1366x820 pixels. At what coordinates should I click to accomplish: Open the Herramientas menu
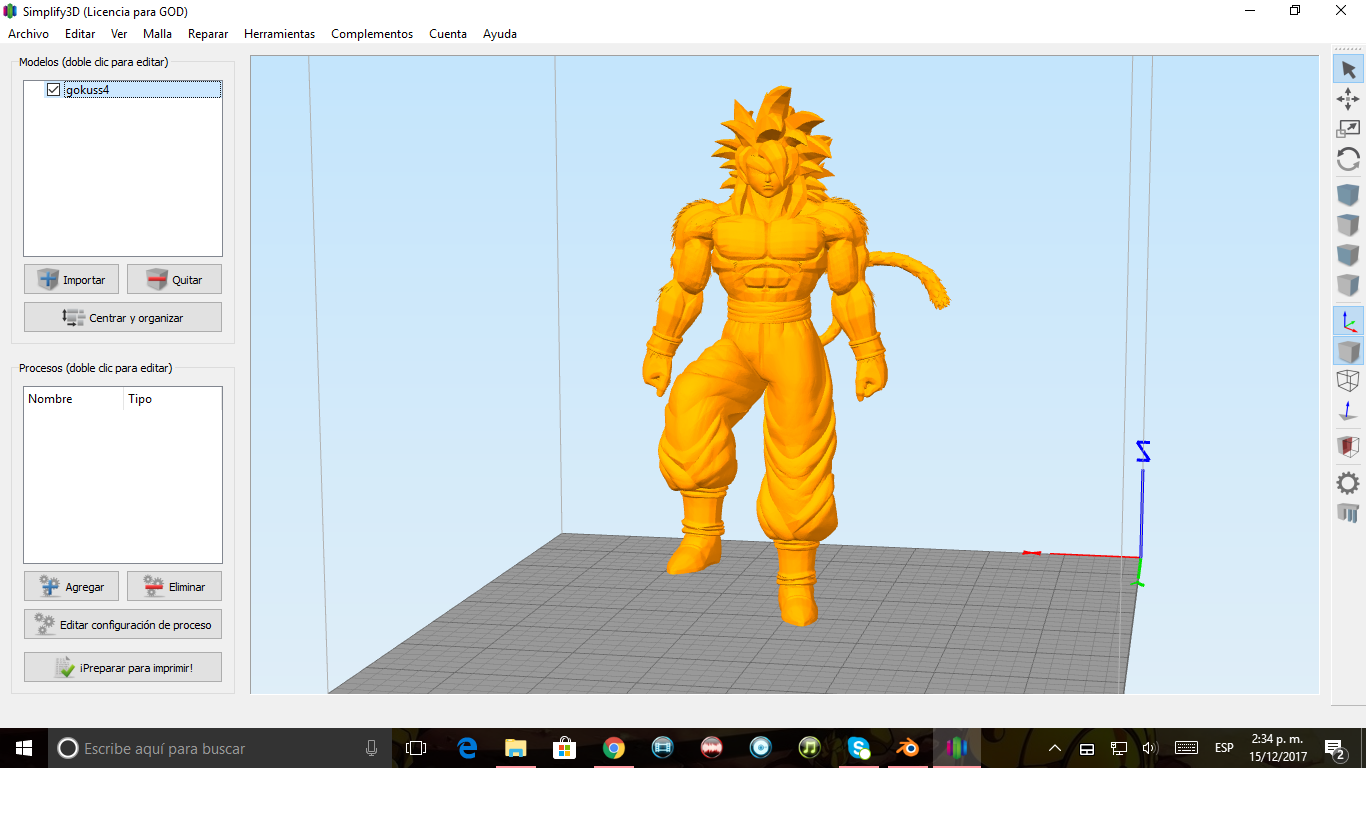coord(279,34)
